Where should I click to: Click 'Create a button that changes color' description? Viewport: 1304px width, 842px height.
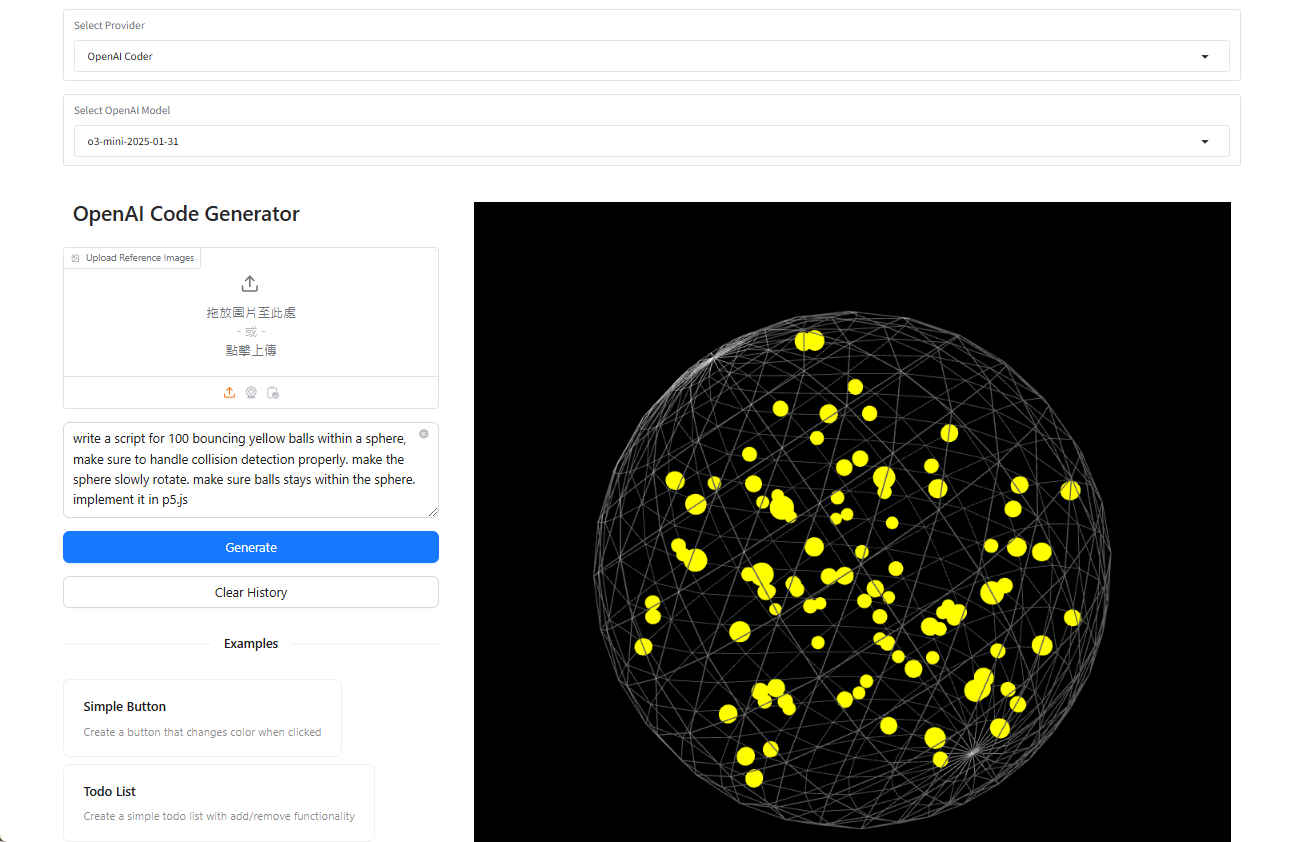pyautogui.click(x=202, y=732)
